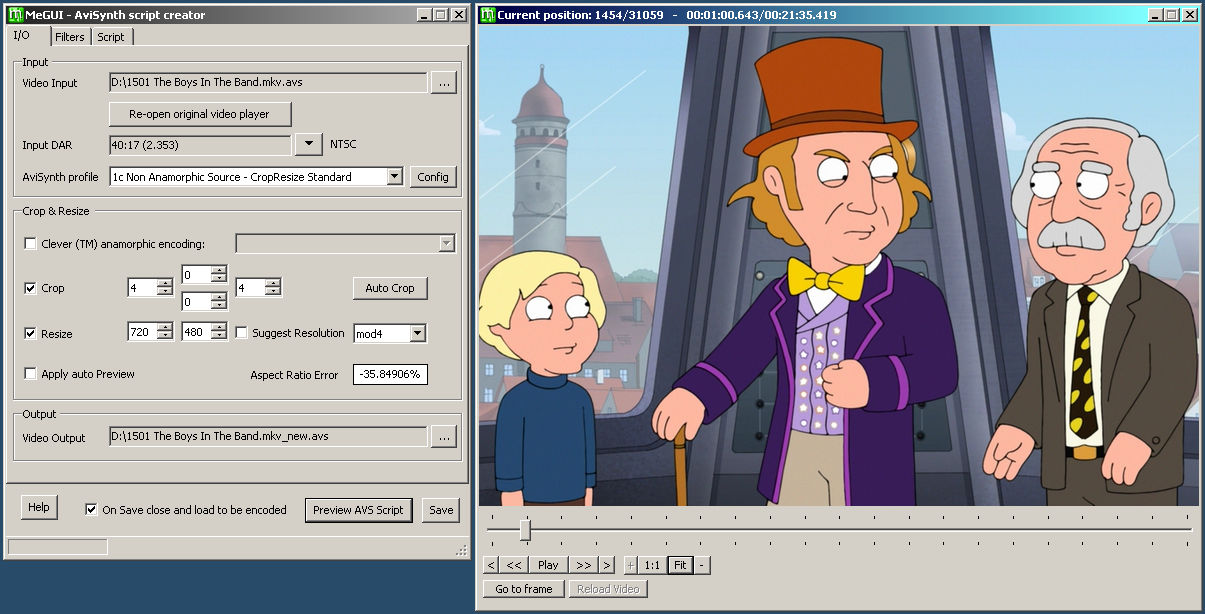Viewport: 1205px width, 614px height.
Task: Fast forward with the >> button
Action: tap(583, 565)
